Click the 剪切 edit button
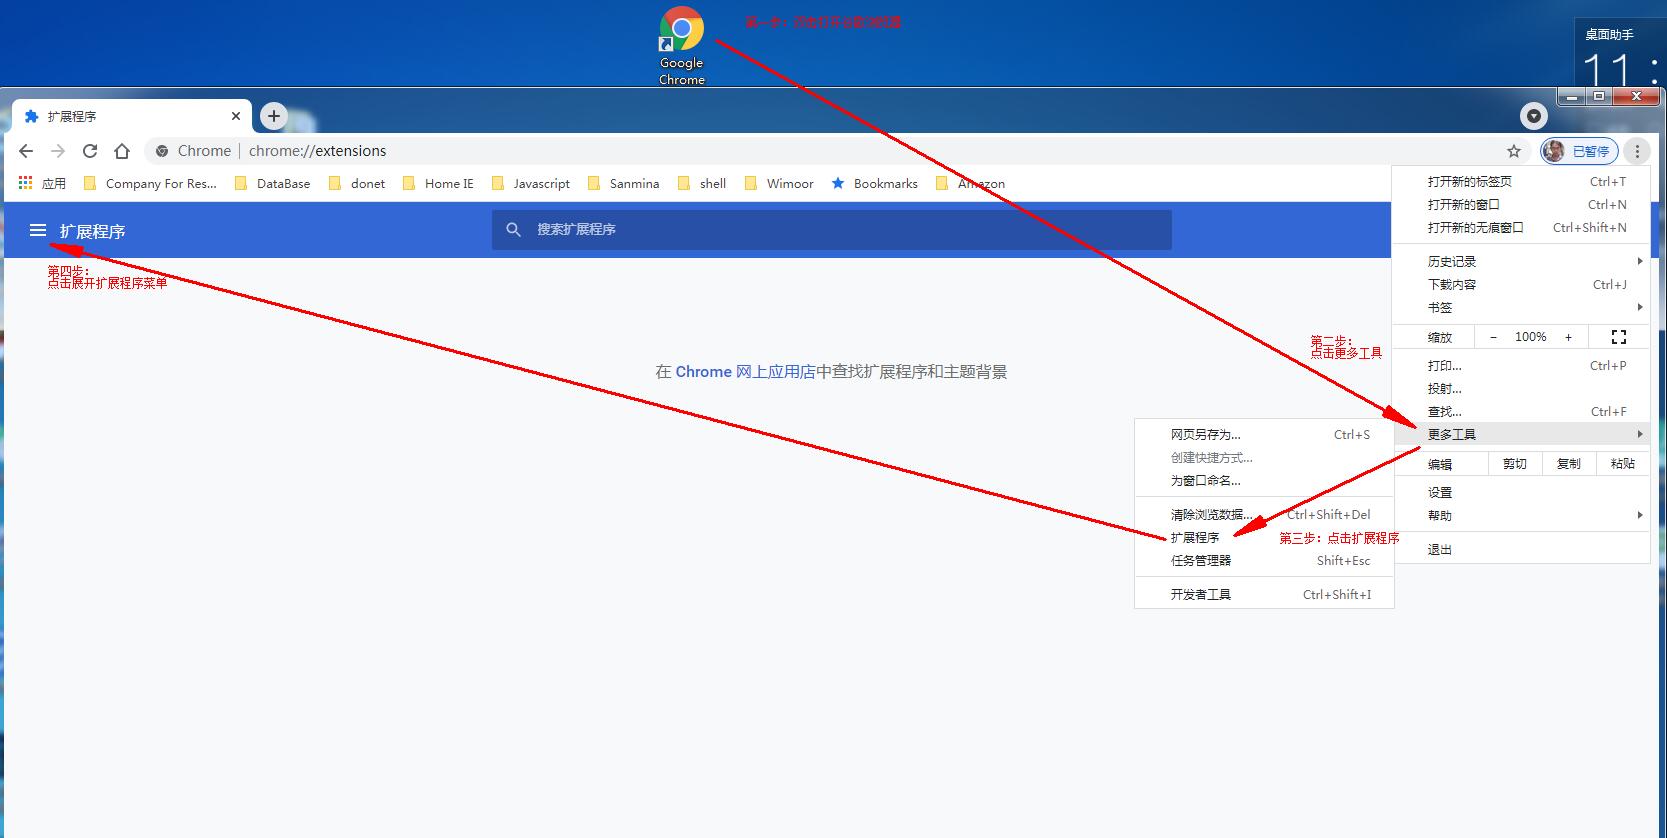Image resolution: width=1667 pixels, height=838 pixels. click(1515, 464)
